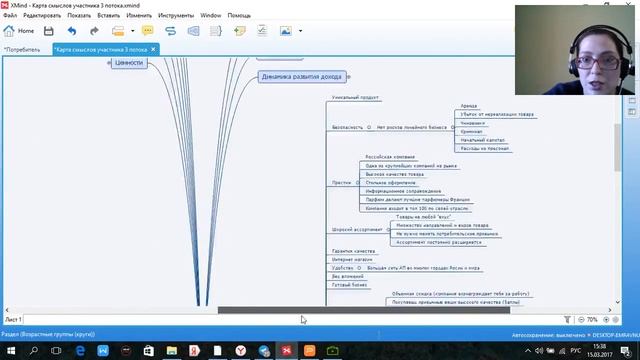Click the checklist task icon in the toolbar

click(262, 31)
